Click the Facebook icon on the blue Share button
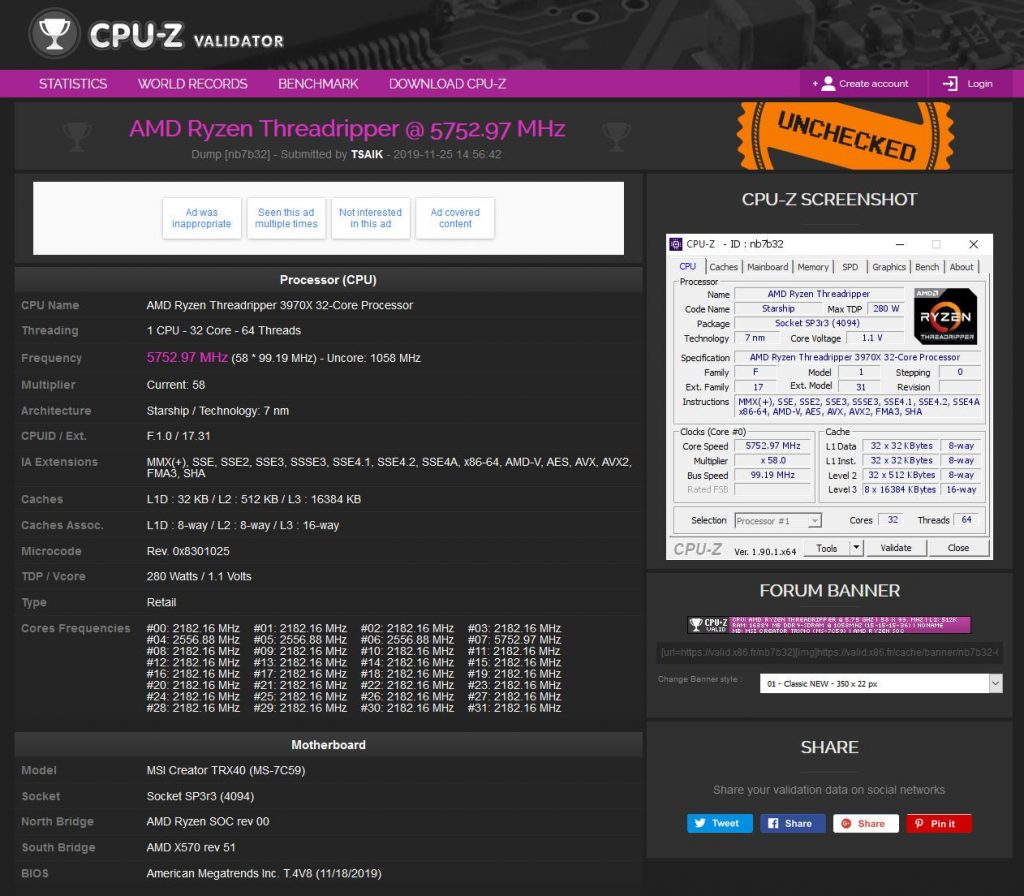This screenshot has height=896, width=1024. coord(773,823)
